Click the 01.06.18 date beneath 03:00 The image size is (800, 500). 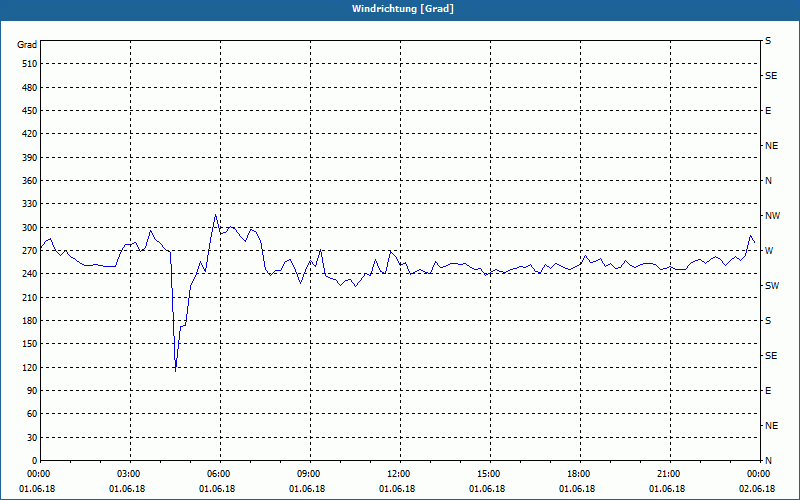click(127, 489)
